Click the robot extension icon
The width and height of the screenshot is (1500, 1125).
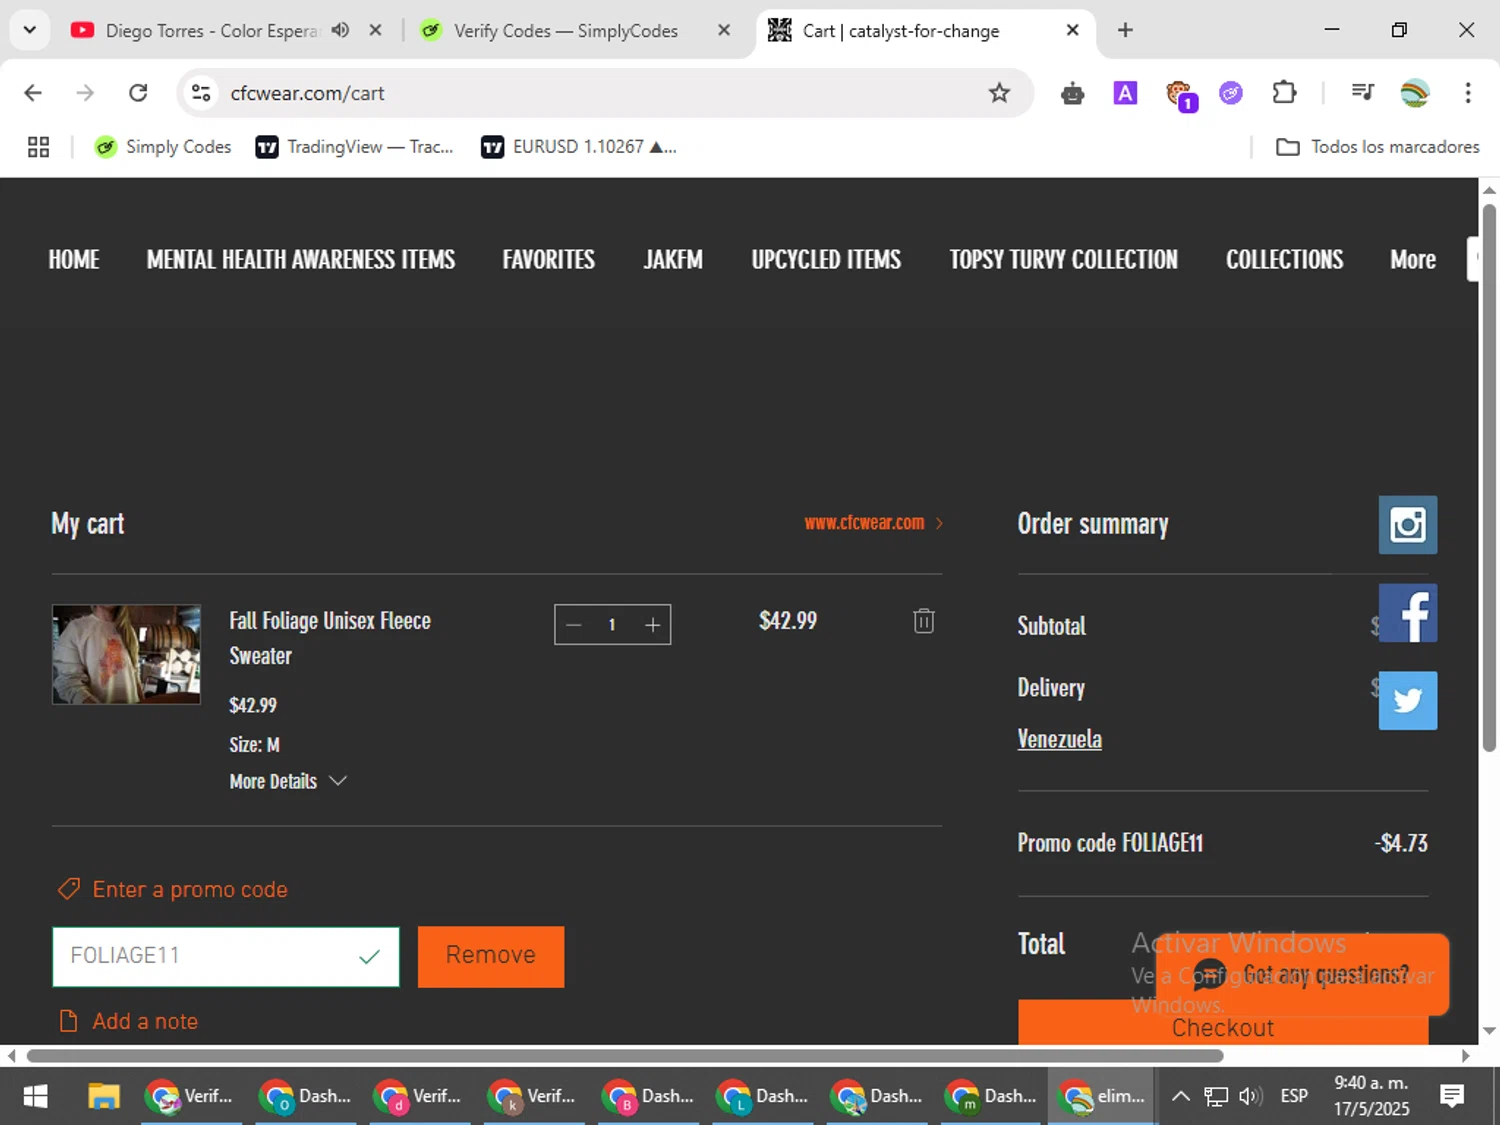1072,94
